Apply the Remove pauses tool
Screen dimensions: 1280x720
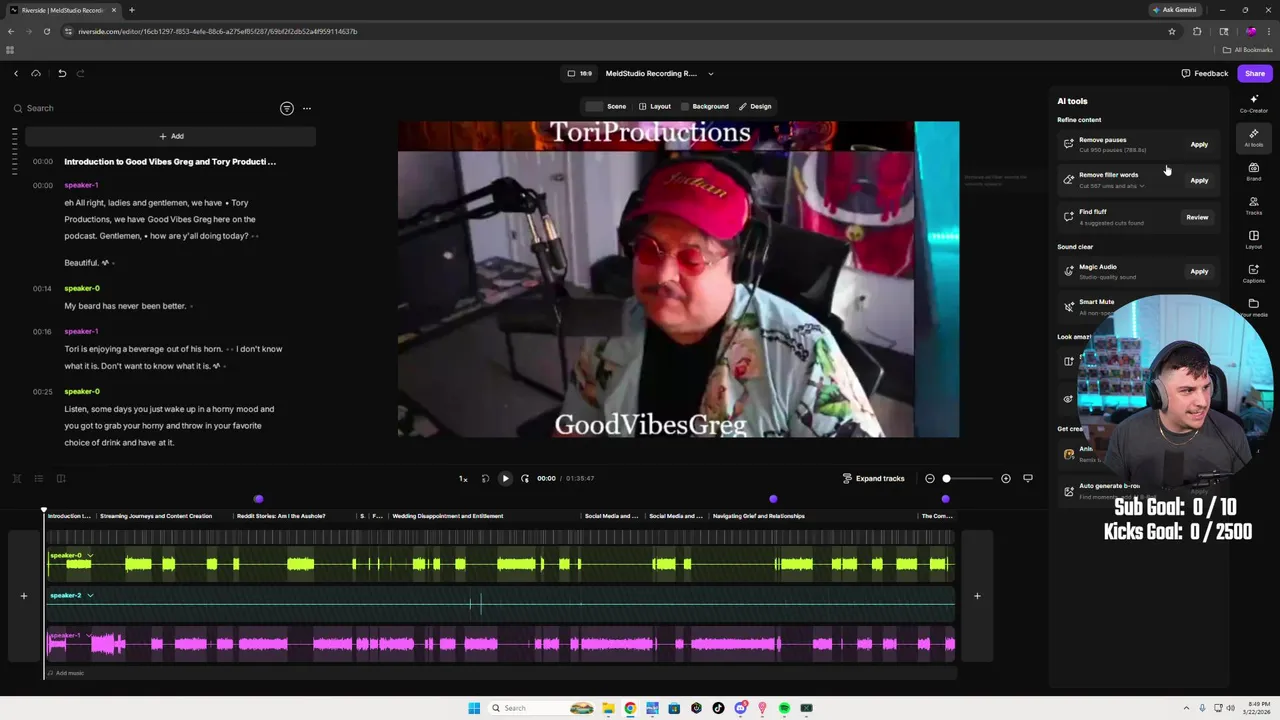tap(1199, 144)
